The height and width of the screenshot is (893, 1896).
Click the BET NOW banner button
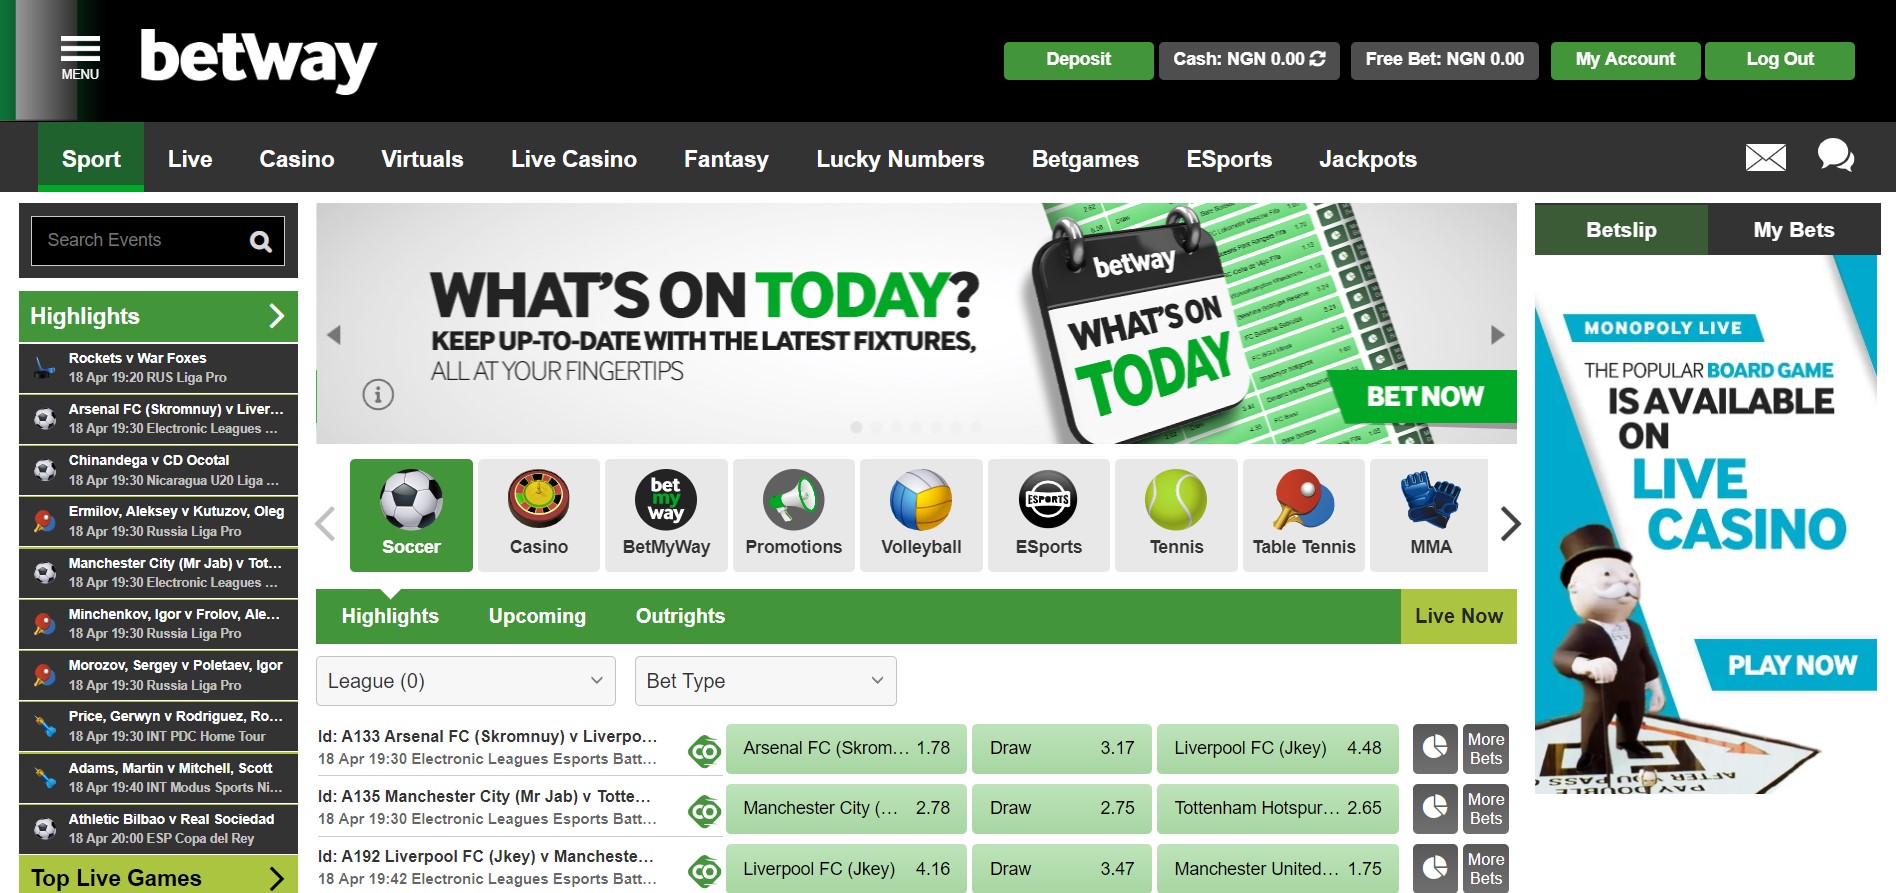click(x=1424, y=397)
